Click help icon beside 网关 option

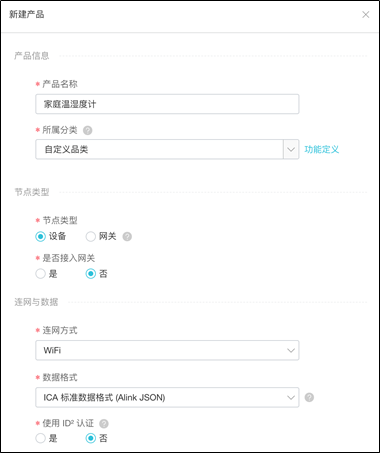click(x=127, y=237)
